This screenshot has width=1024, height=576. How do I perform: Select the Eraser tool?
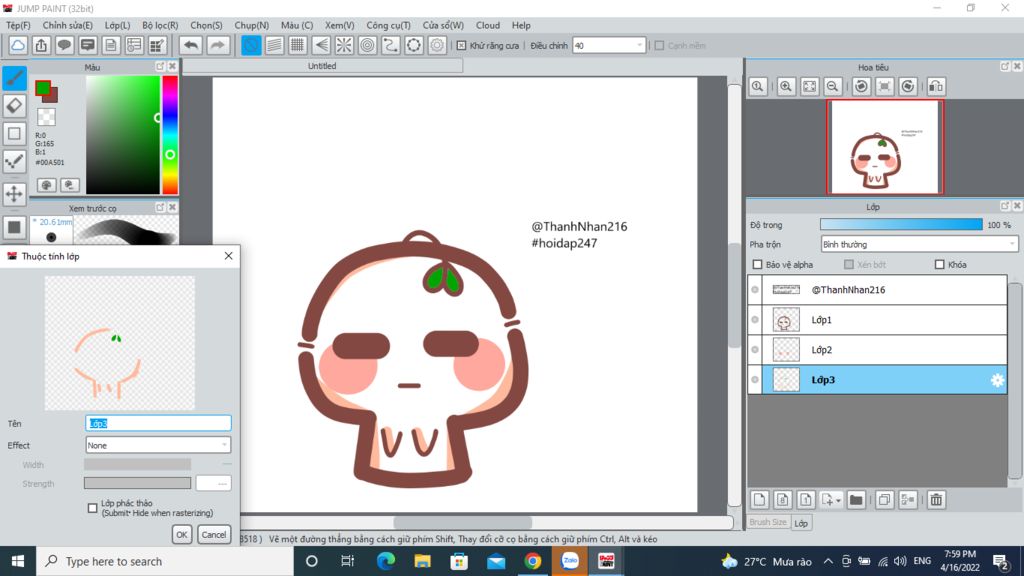[14, 106]
